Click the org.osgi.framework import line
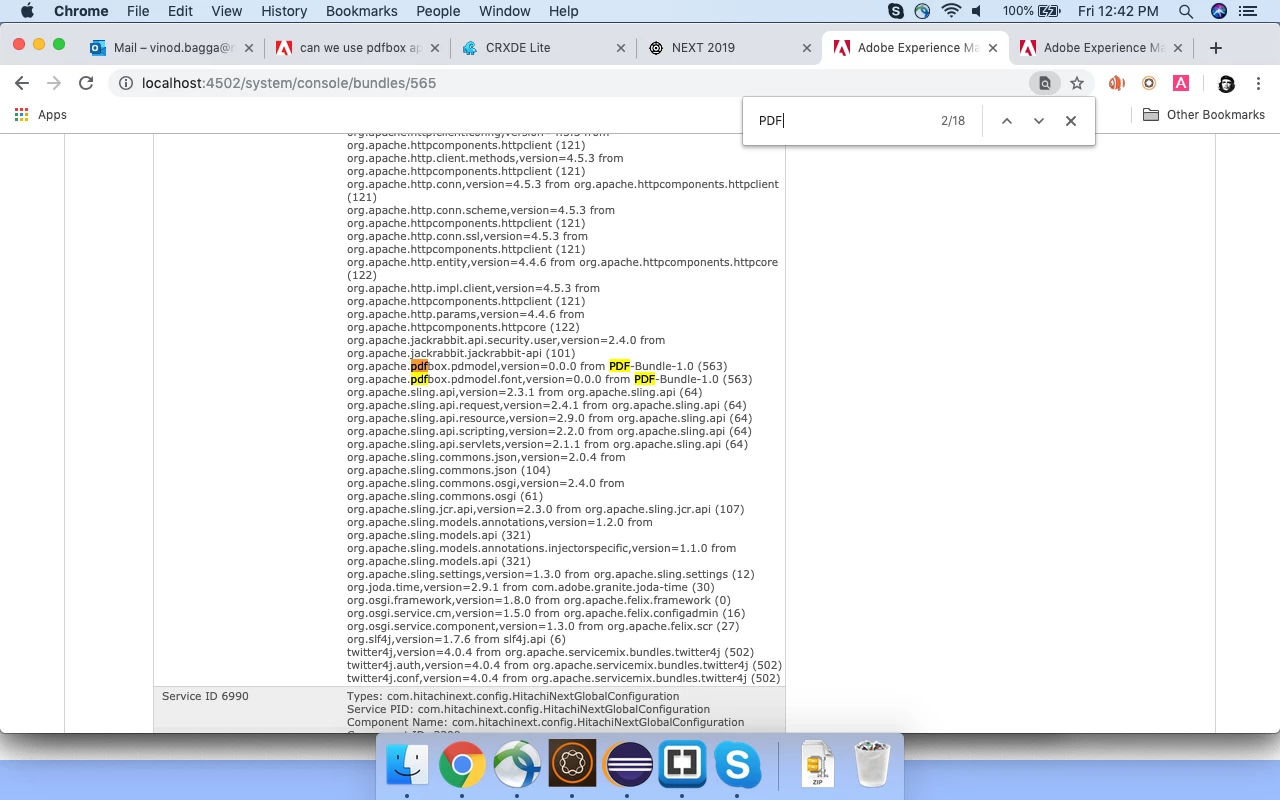This screenshot has width=1280, height=800. [x=538, y=600]
